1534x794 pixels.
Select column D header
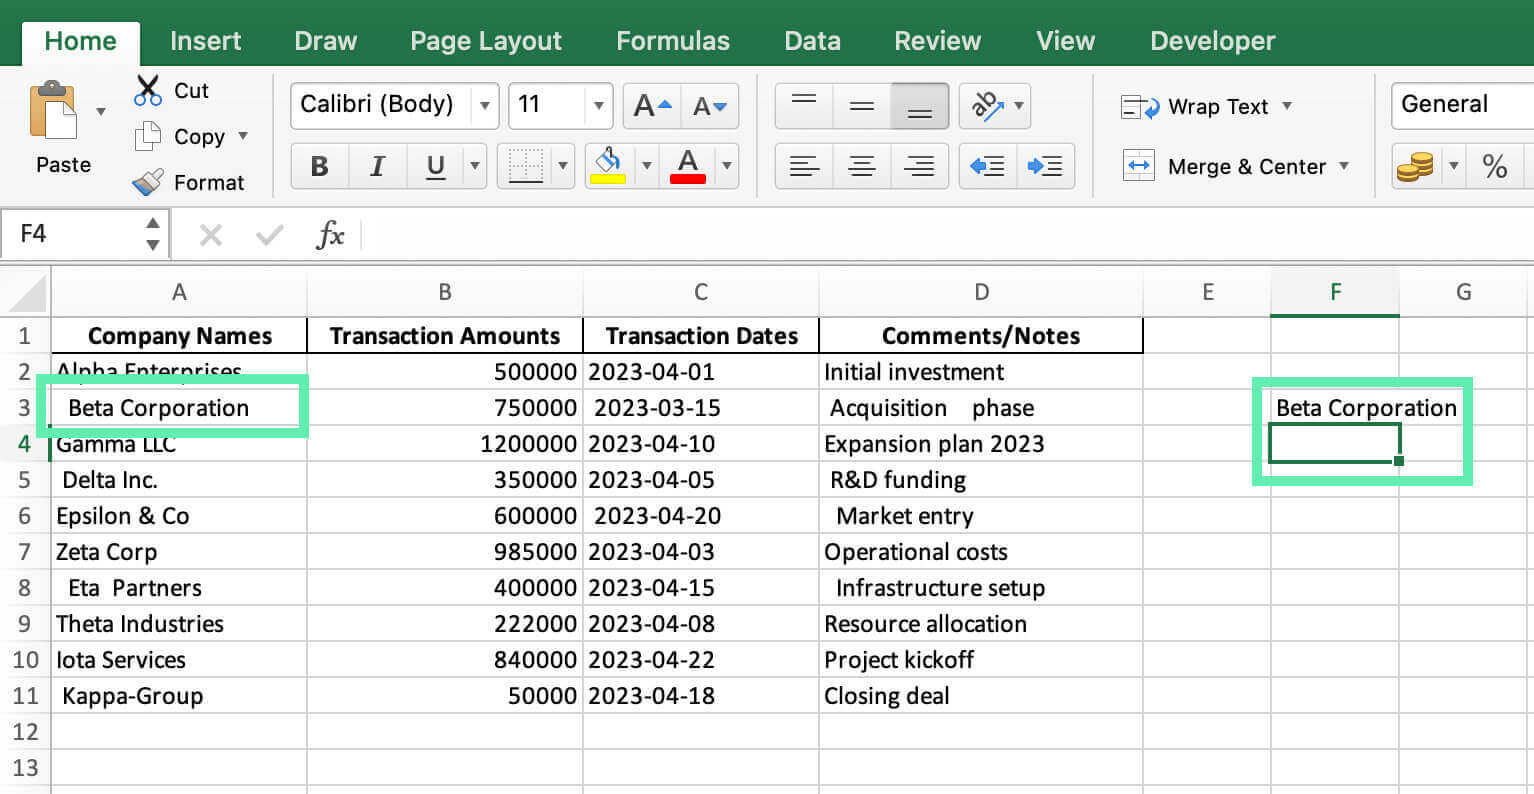point(981,292)
